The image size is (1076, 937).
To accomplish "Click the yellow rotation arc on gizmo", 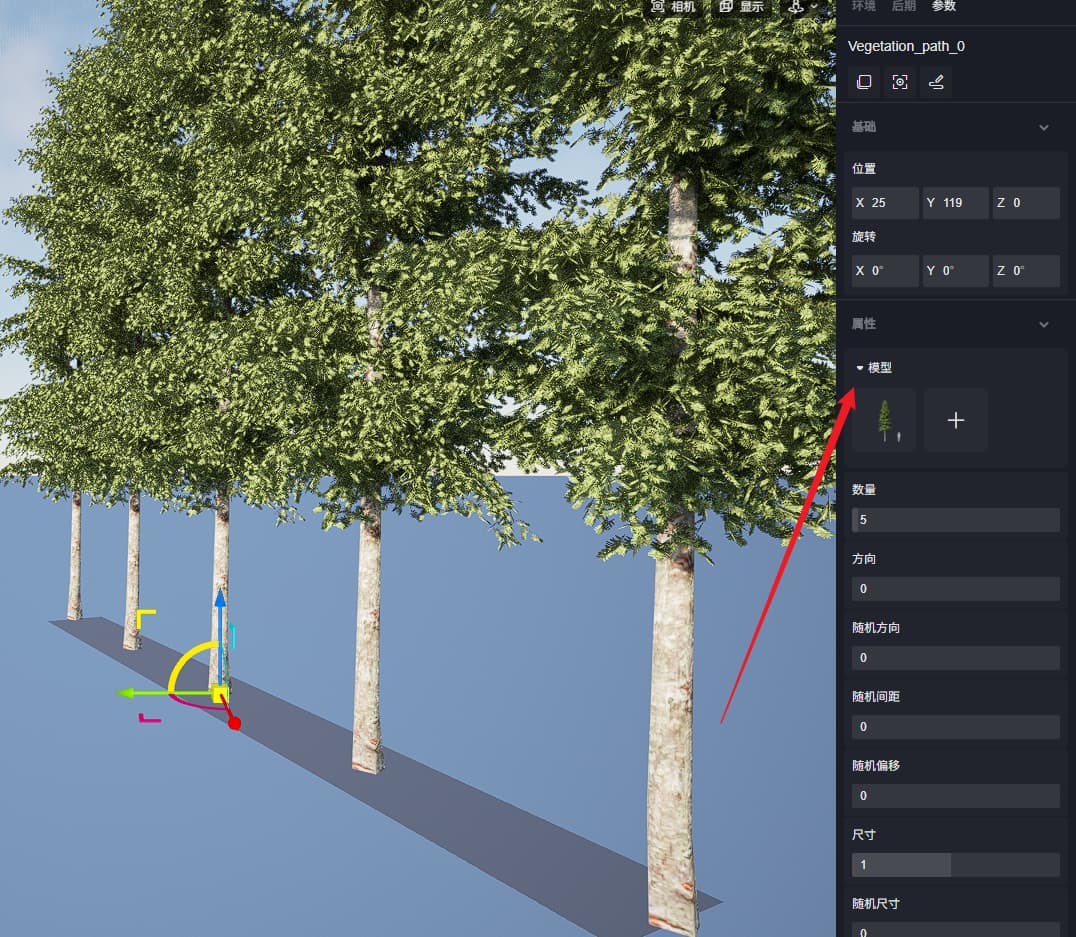I will [x=186, y=659].
